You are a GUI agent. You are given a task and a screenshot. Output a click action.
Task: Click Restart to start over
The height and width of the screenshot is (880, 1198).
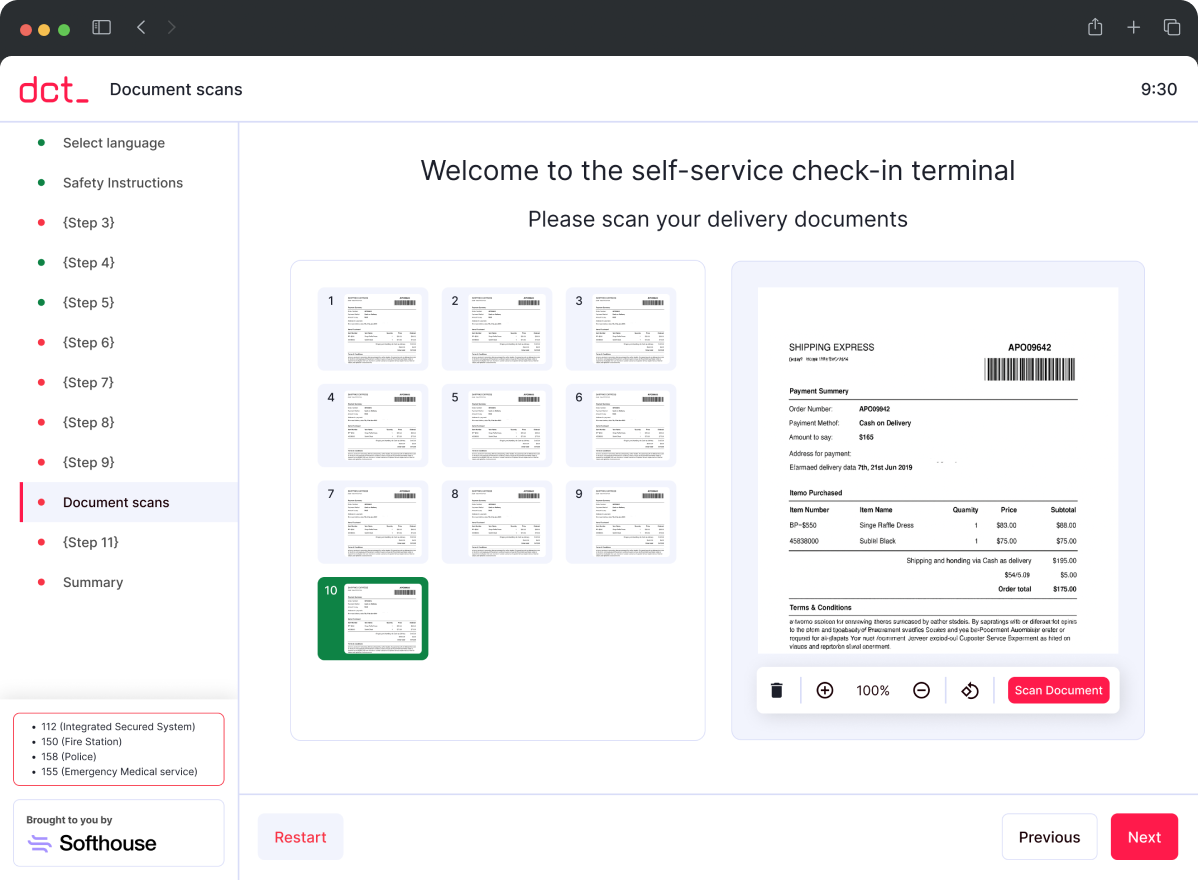[x=300, y=837]
